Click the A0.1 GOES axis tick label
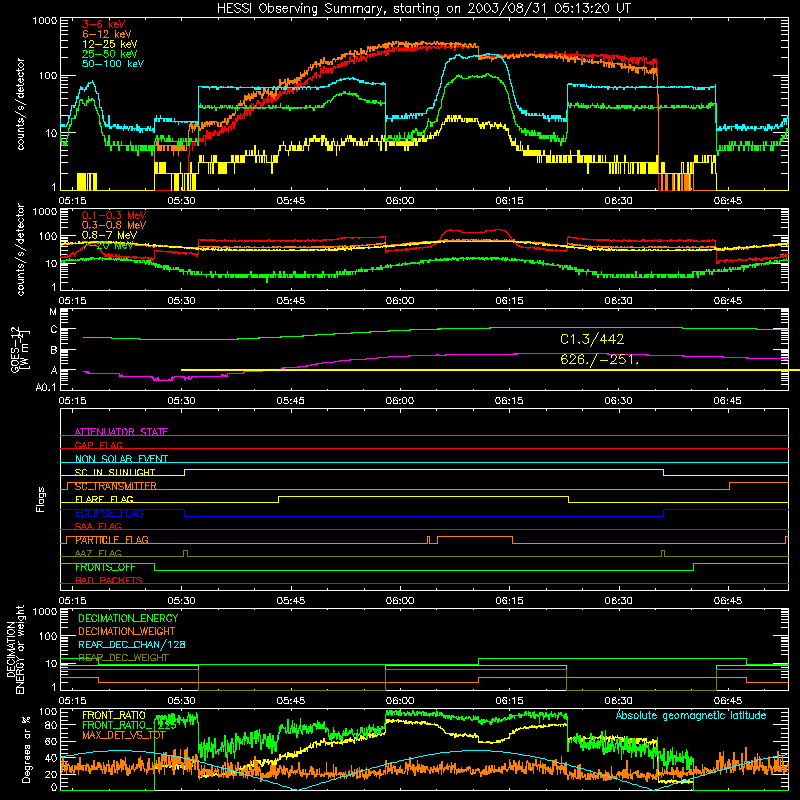This screenshot has height=800, width=800. tap(46, 387)
